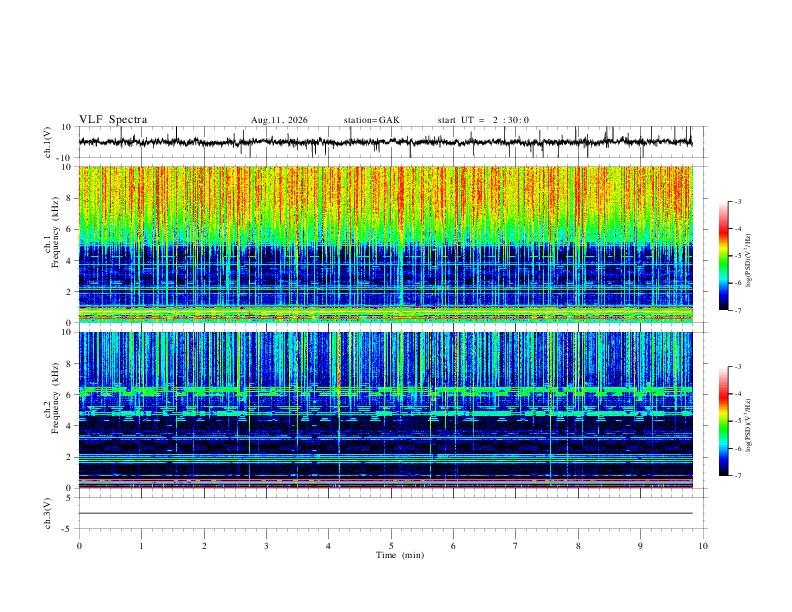Click the station=GAK label
Image resolution: width=792 pixels, height=612 pixels.
[x=372, y=120]
